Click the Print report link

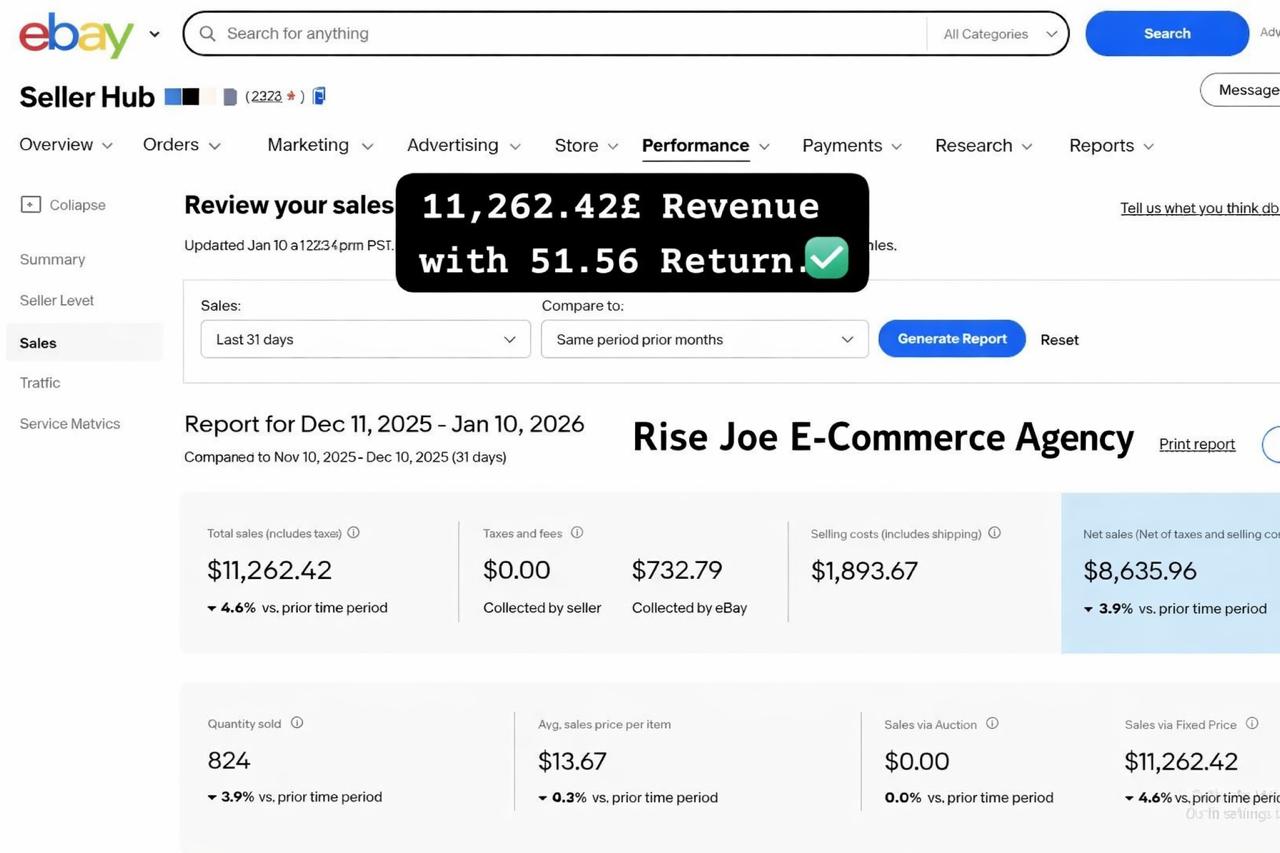tap(1196, 444)
